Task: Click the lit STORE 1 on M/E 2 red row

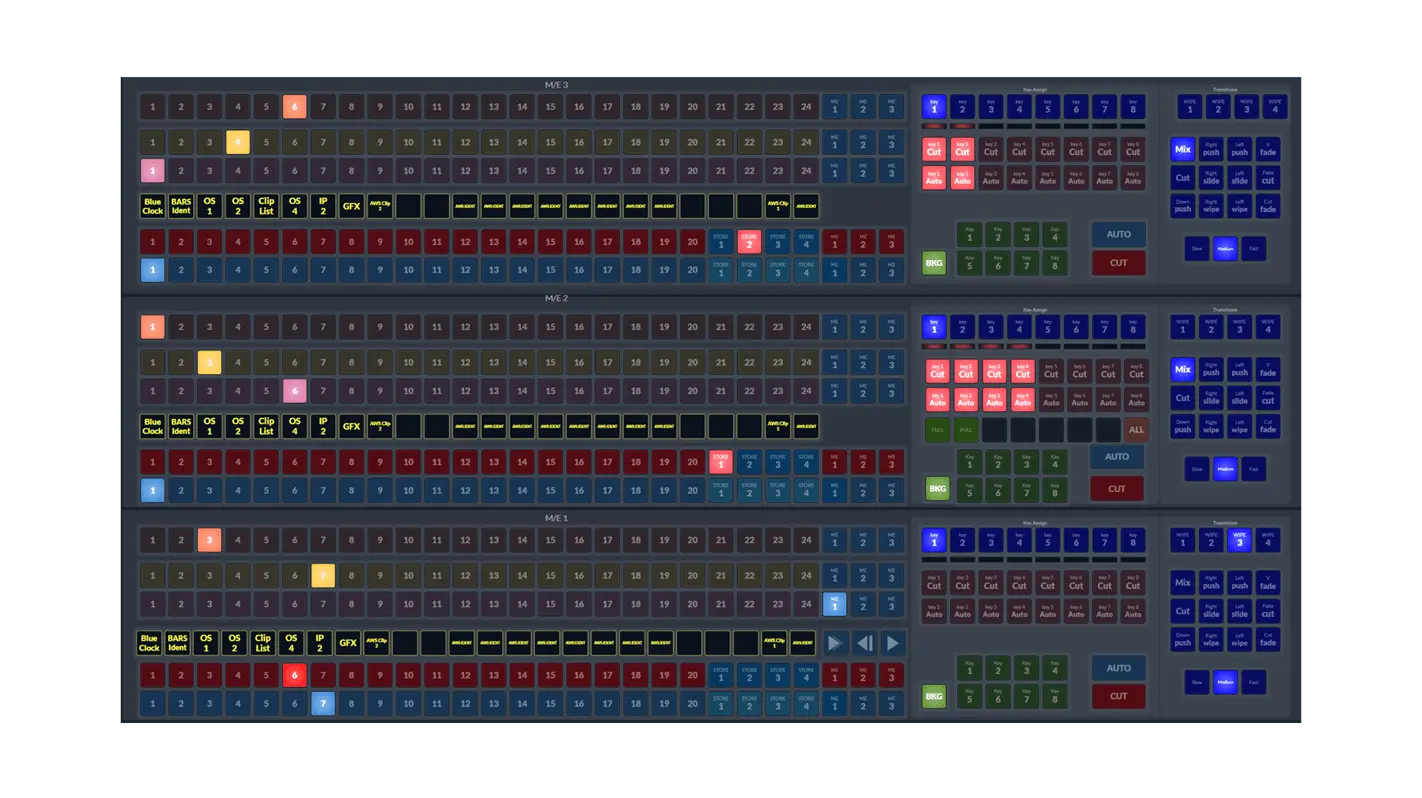Action: click(721, 463)
